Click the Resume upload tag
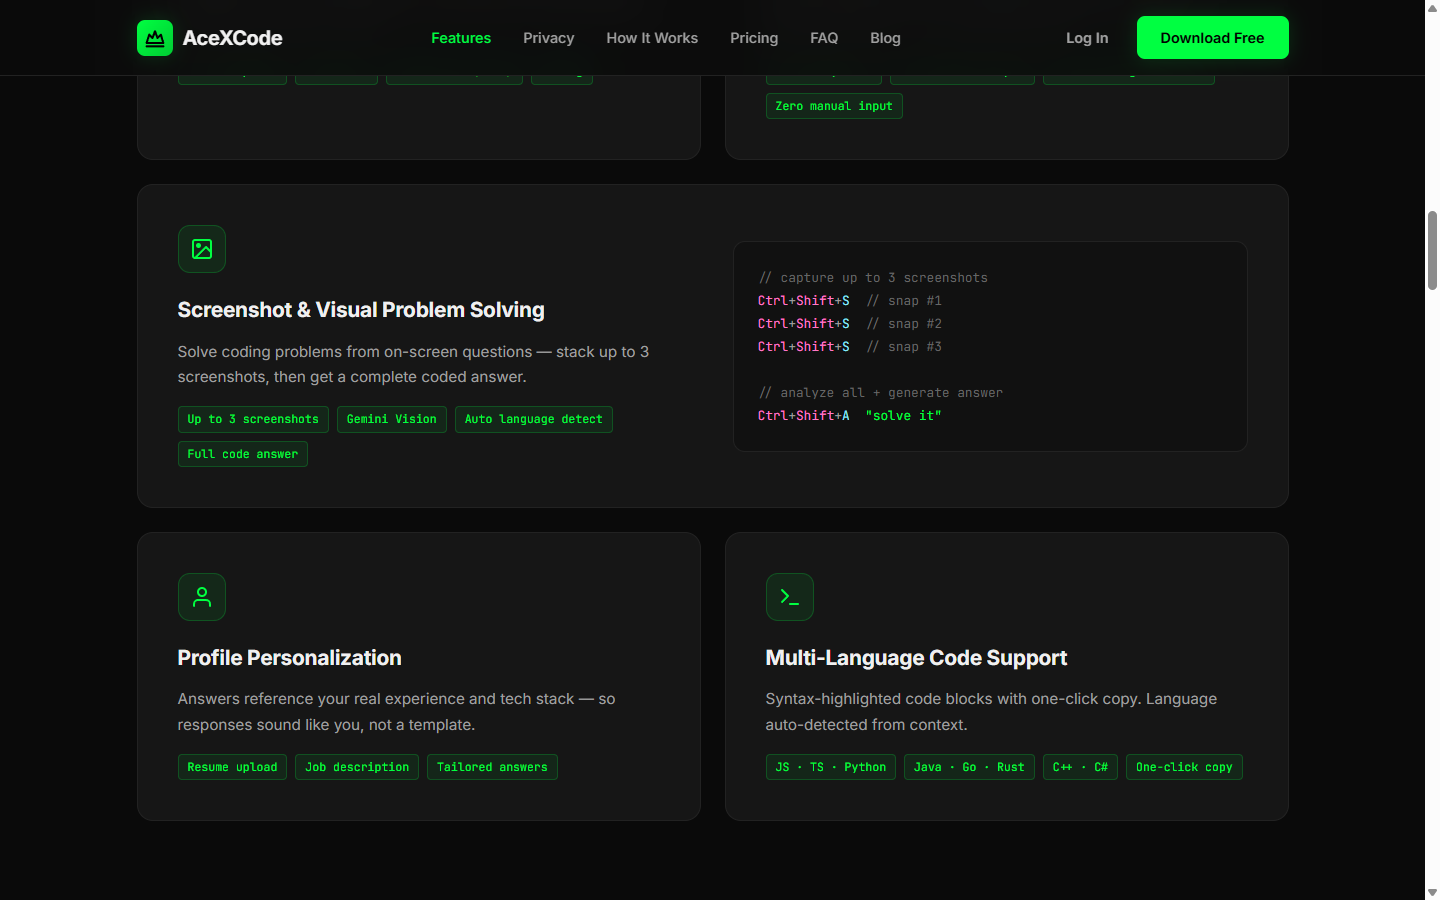This screenshot has width=1440, height=900. click(232, 767)
